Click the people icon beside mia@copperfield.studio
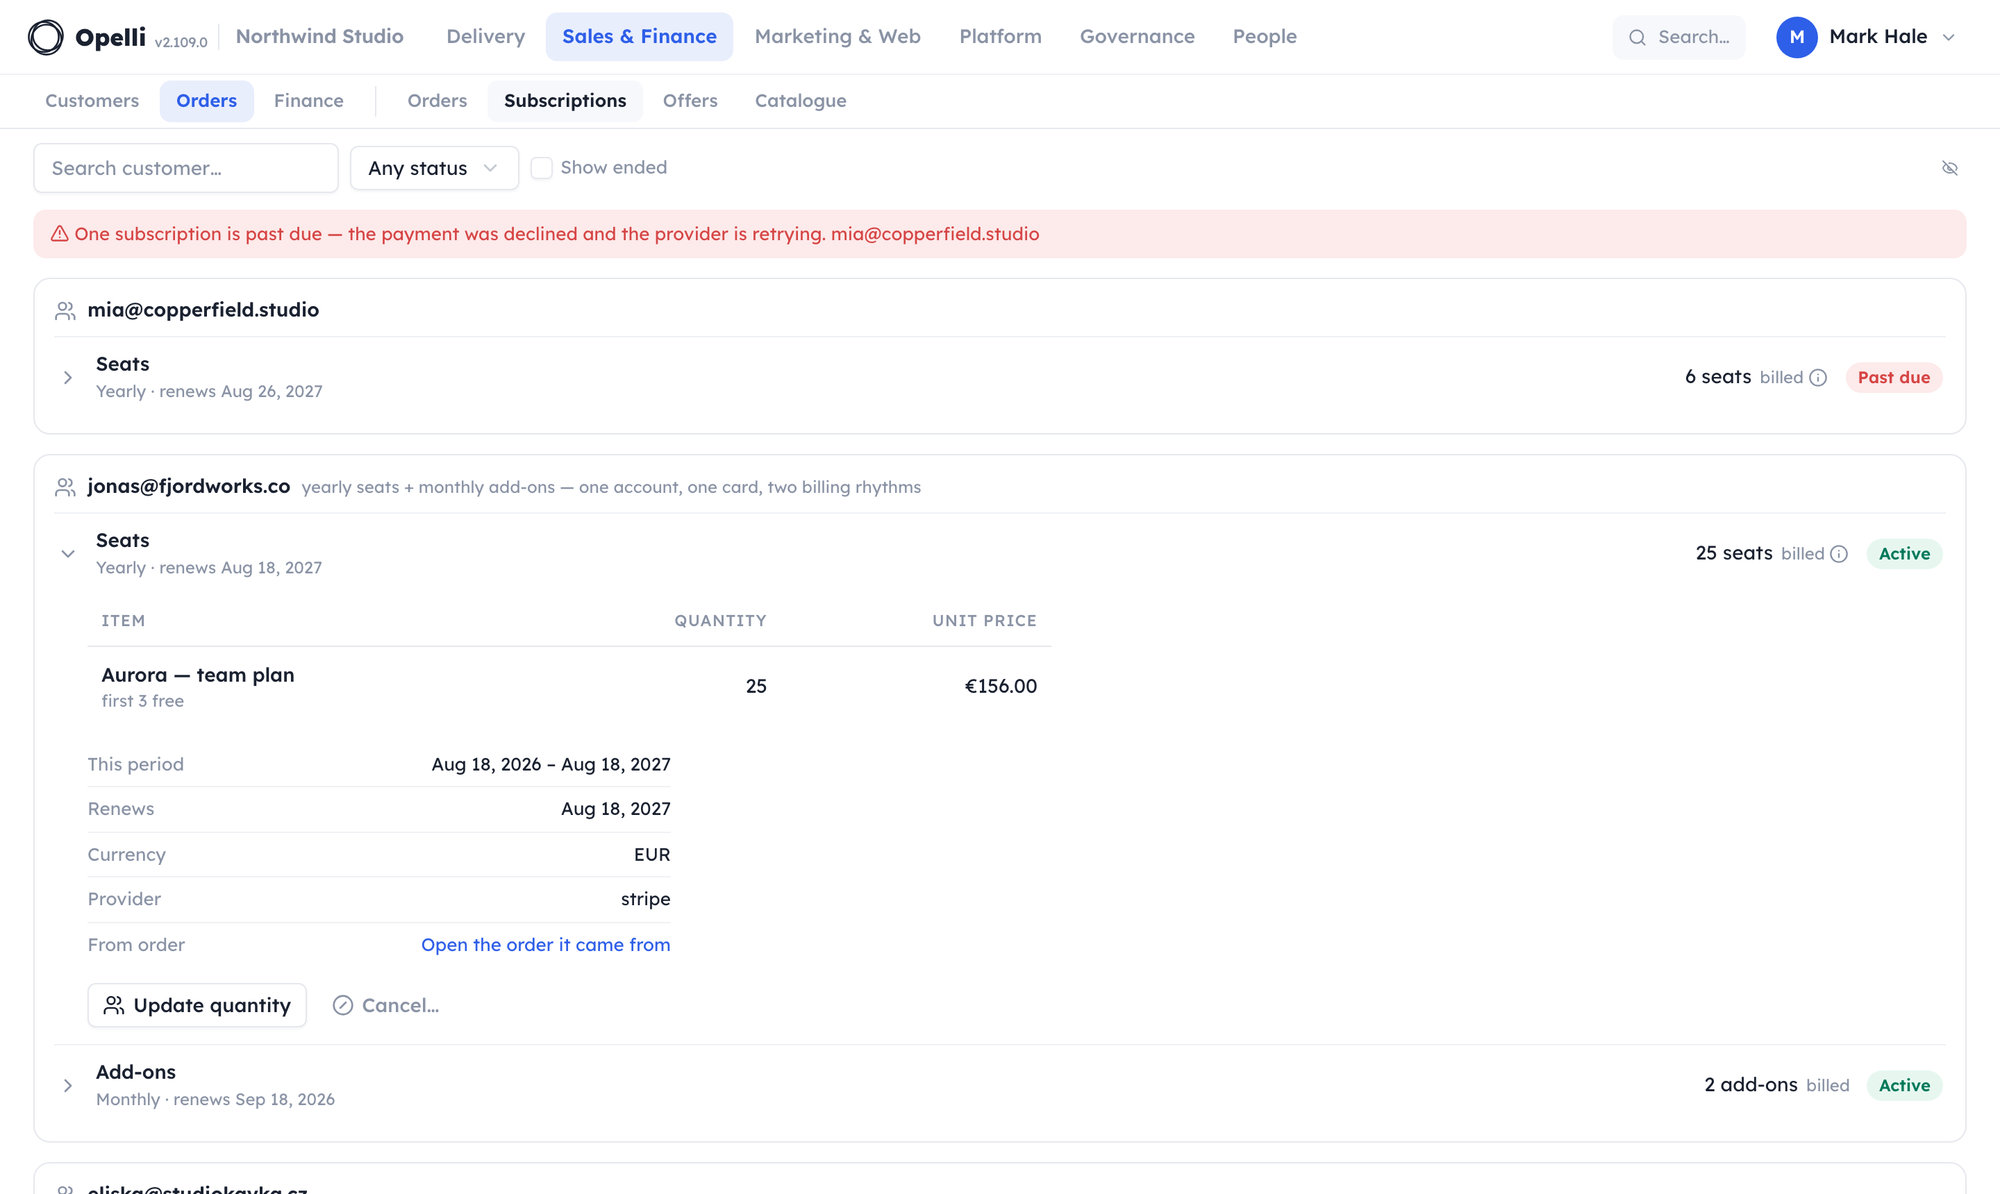2000x1194 pixels. pyautogui.click(x=65, y=311)
